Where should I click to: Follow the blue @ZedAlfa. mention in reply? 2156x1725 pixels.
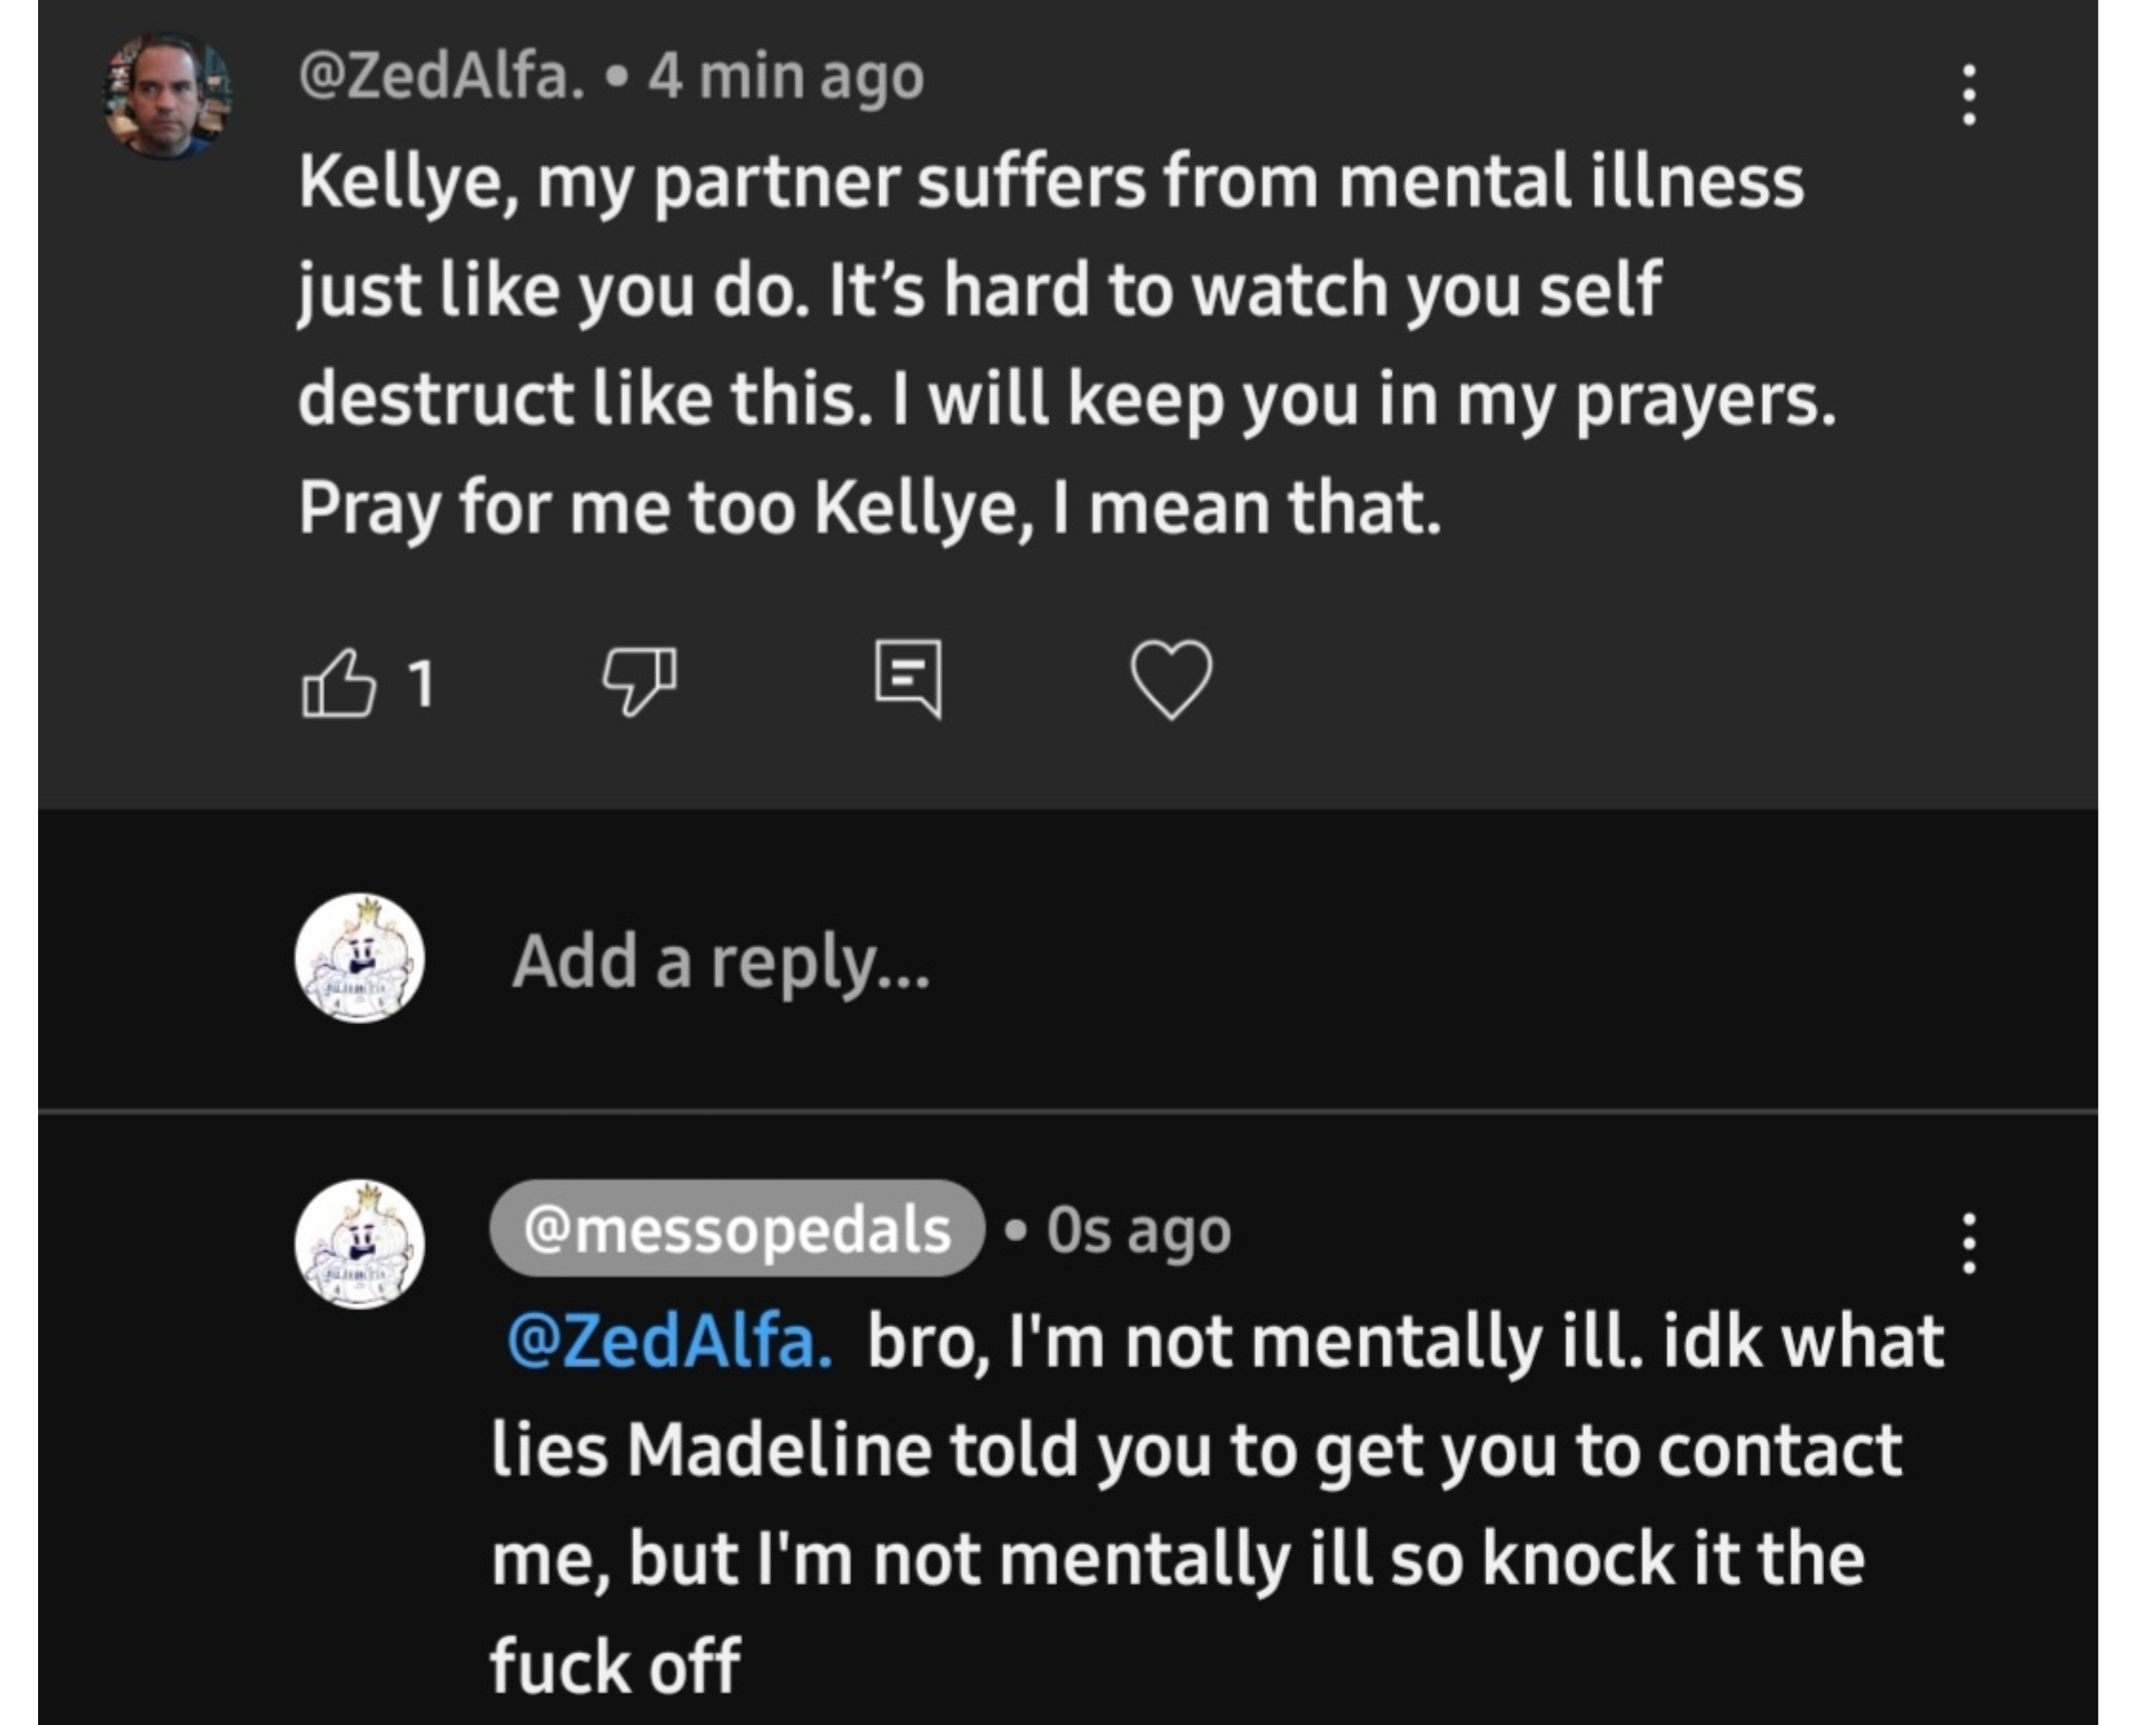pyautogui.click(x=669, y=1341)
